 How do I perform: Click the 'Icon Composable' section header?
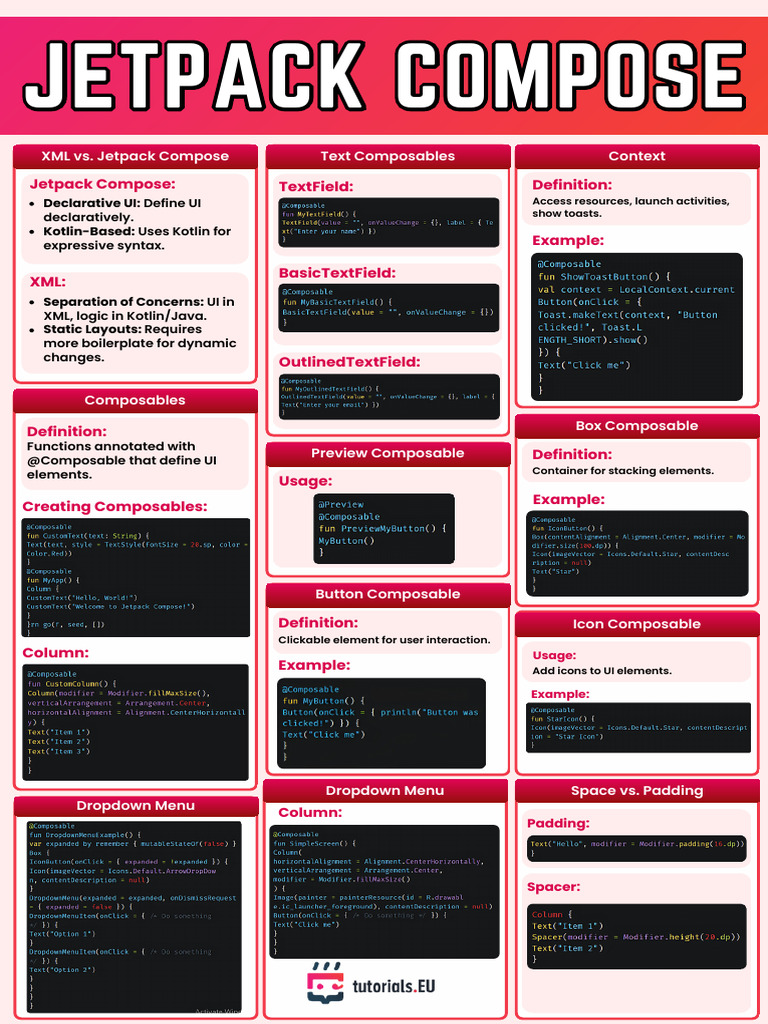(637, 624)
